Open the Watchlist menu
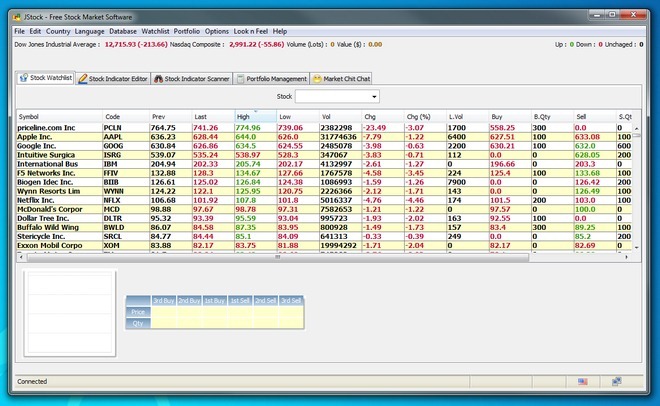This screenshot has width=660, height=406. [155, 31]
